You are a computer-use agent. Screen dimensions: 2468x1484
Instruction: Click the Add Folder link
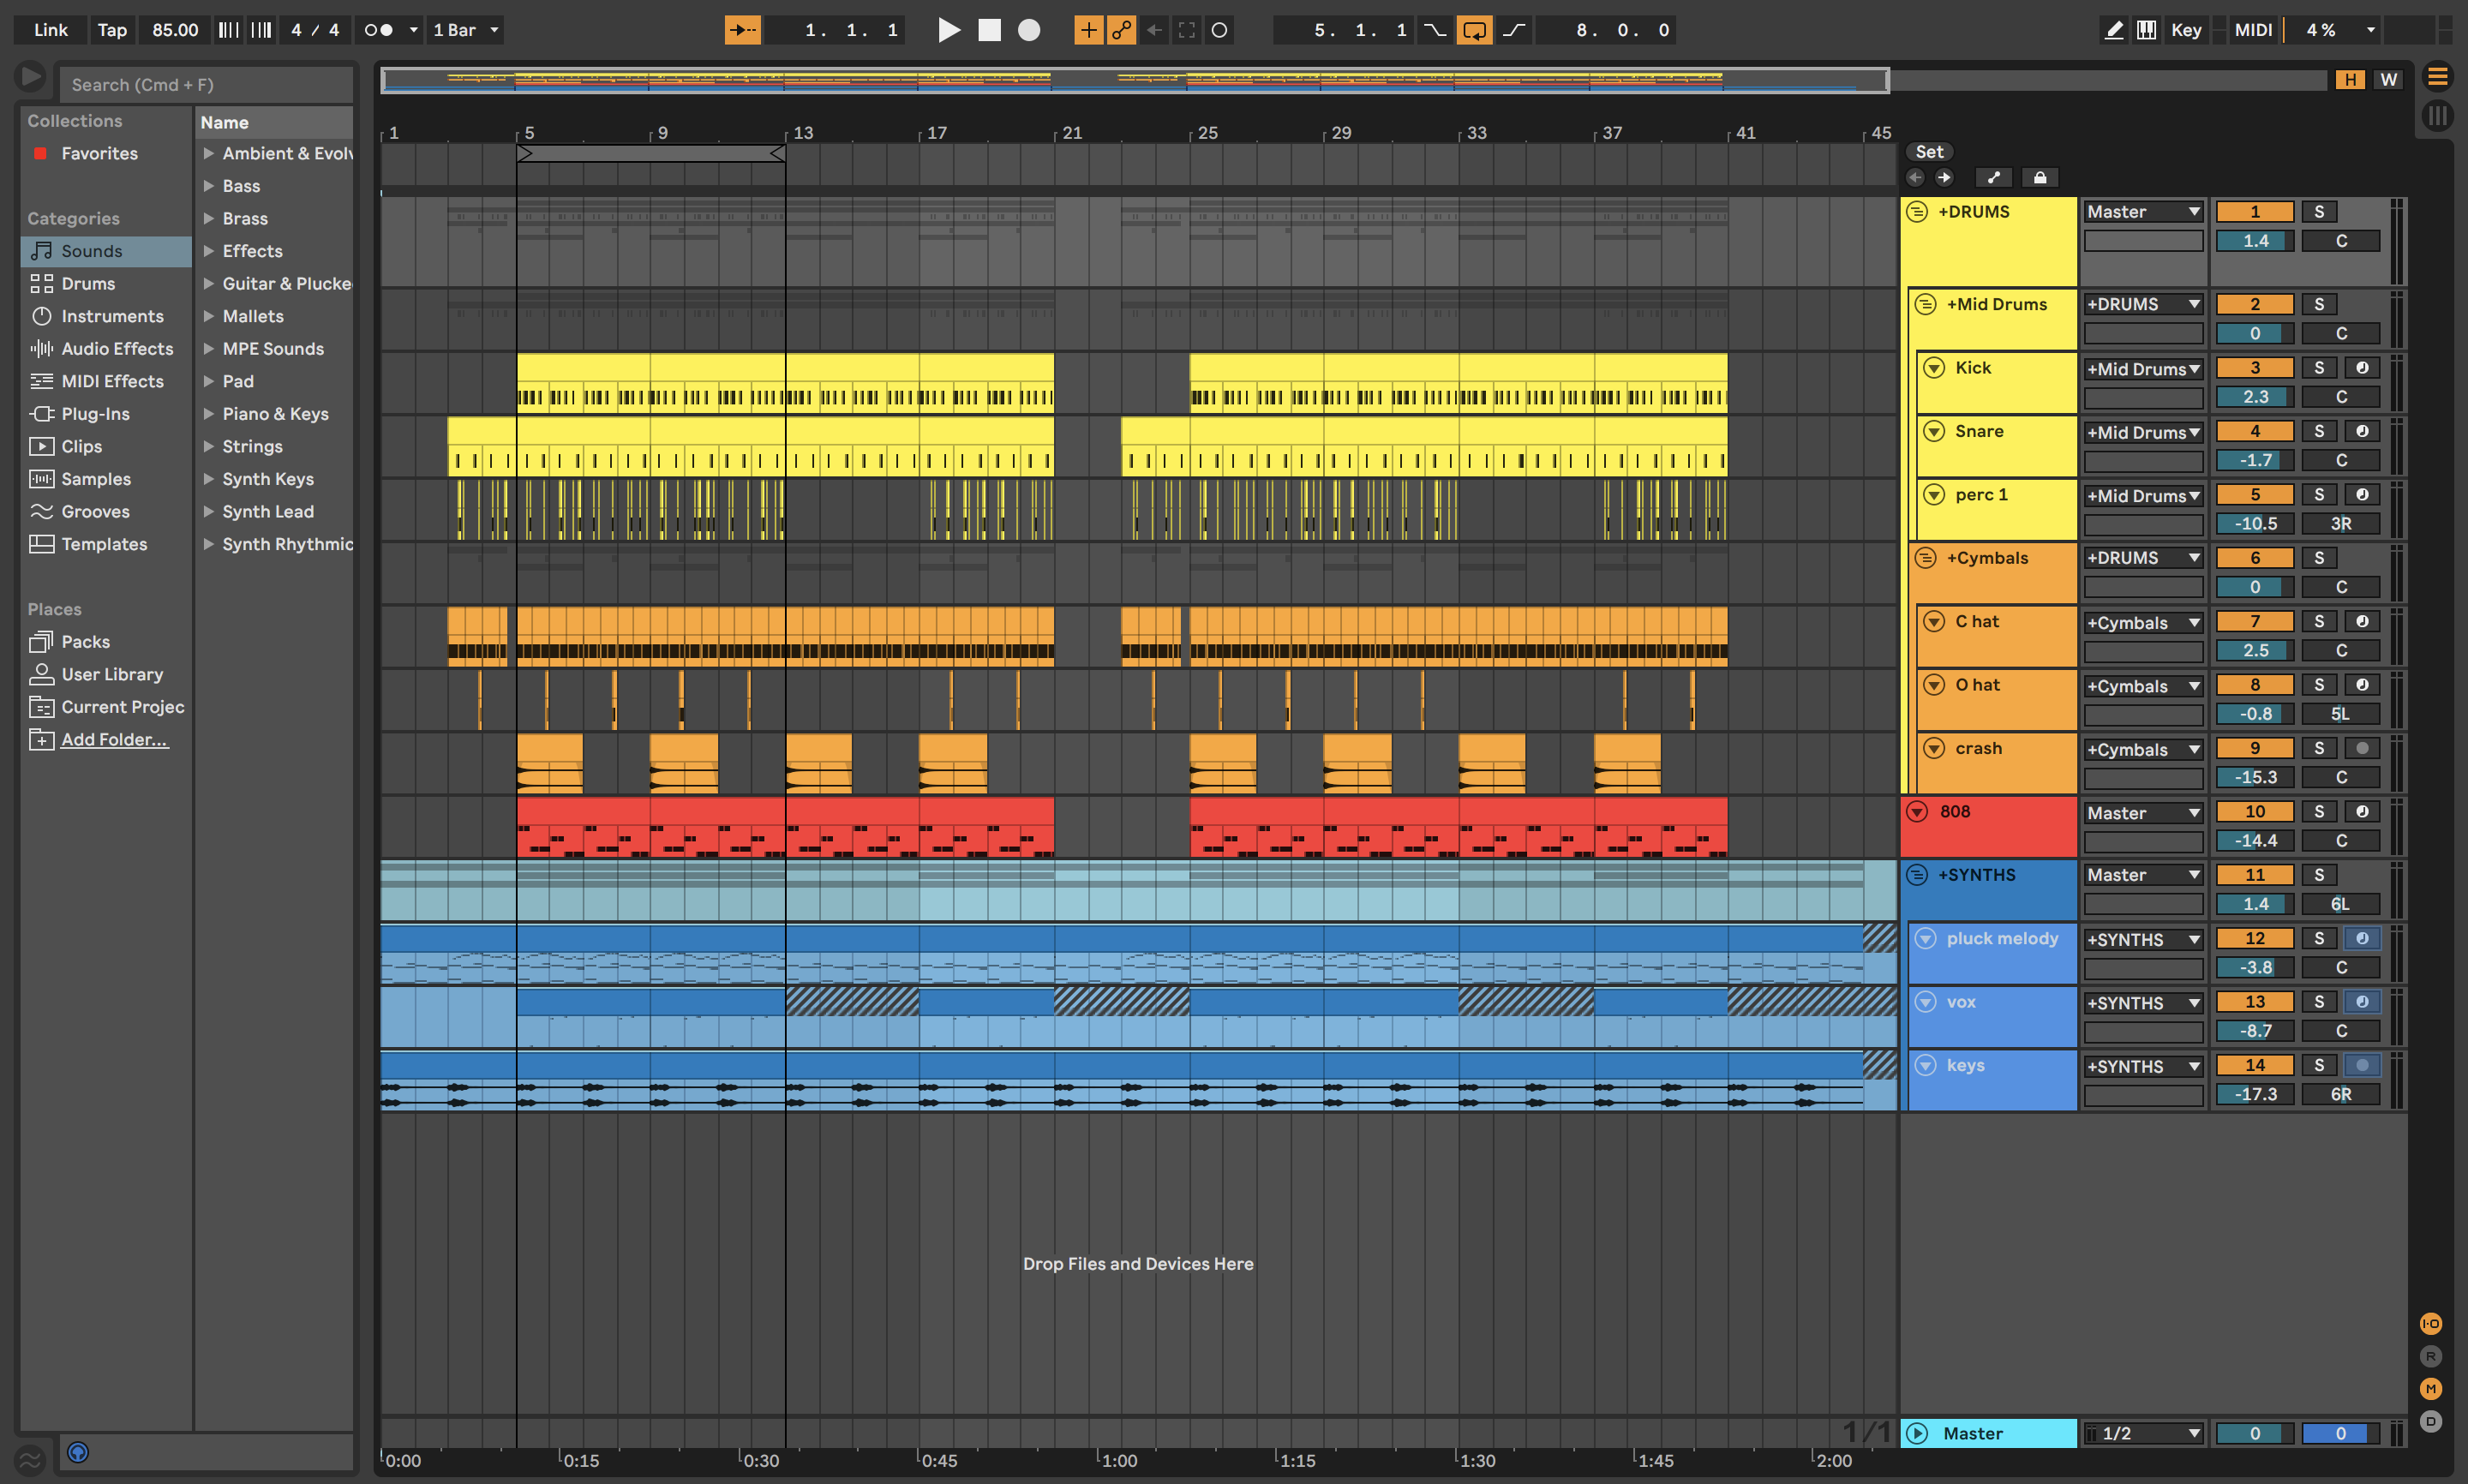[x=114, y=740]
